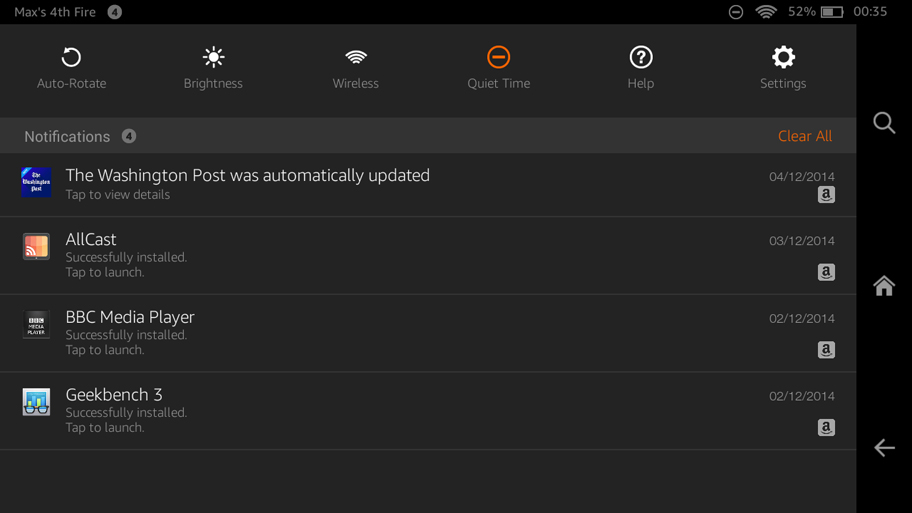Click Amazon badge on Washington Post row
Viewport: 912px width, 513px height.
[826, 195]
